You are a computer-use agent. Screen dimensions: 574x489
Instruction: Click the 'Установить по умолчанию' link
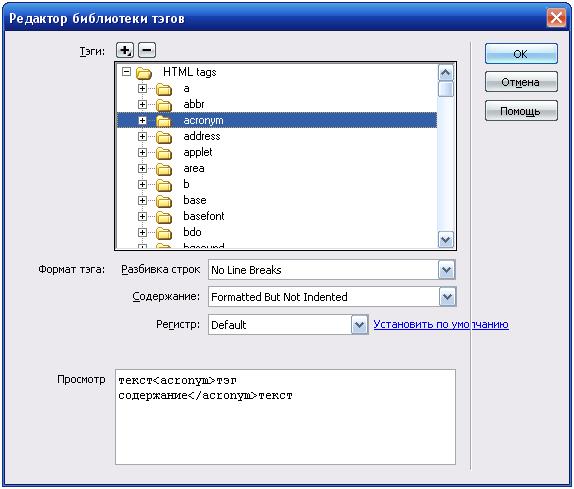click(441, 325)
